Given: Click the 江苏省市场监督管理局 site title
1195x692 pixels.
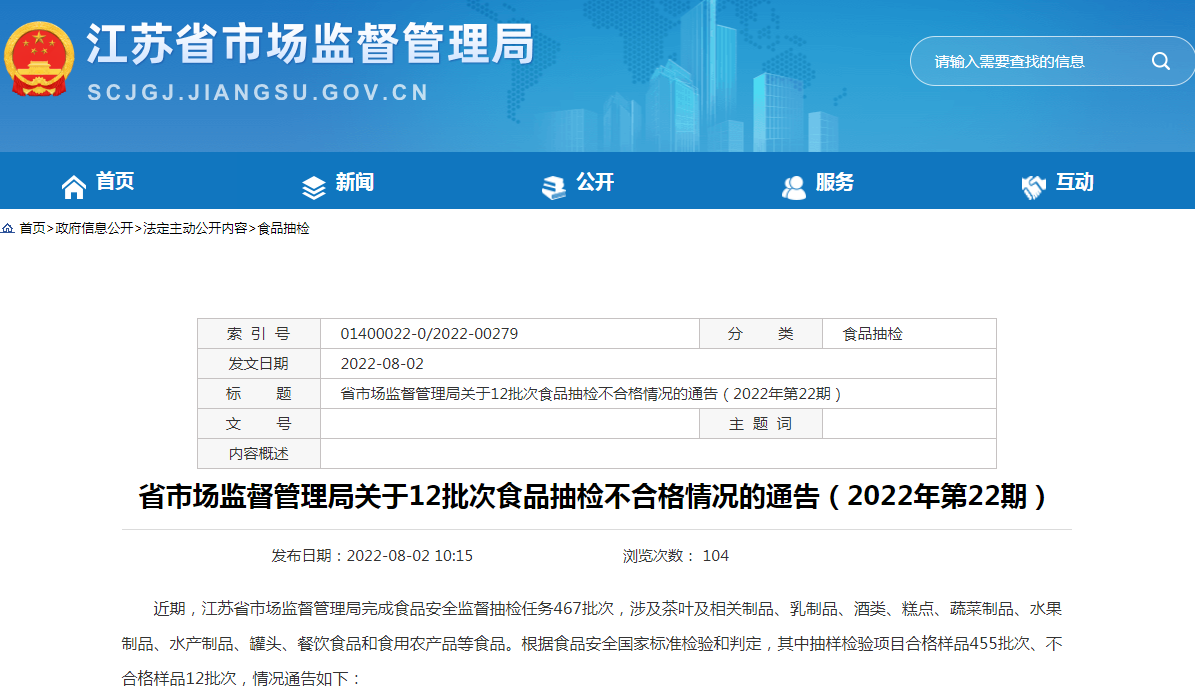Looking at the screenshot, I should (x=311, y=44).
